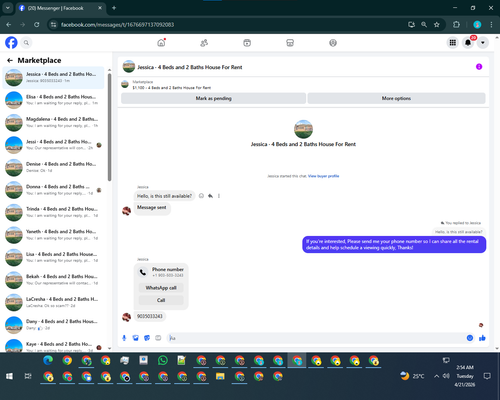500x400 pixels.
Task: Open Bekah's conversation in the list
Action: pos(53,280)
